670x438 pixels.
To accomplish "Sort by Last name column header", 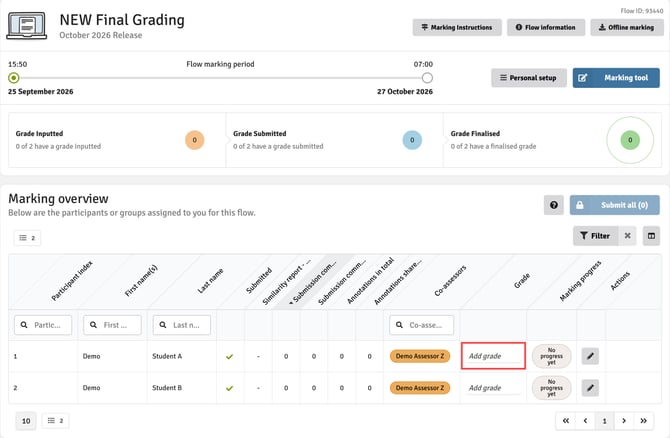I will 210,281.
